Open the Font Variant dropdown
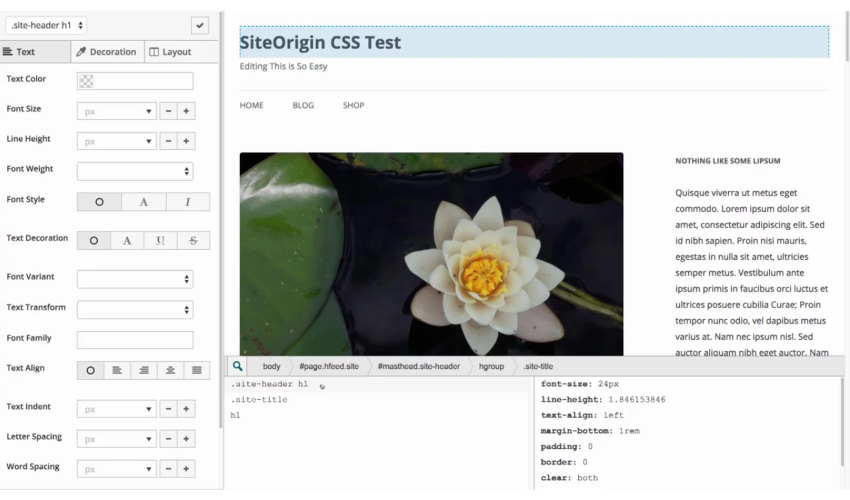The width and height of the screenshot is (850, 500). pyautogui.click(x=135, y=279)
